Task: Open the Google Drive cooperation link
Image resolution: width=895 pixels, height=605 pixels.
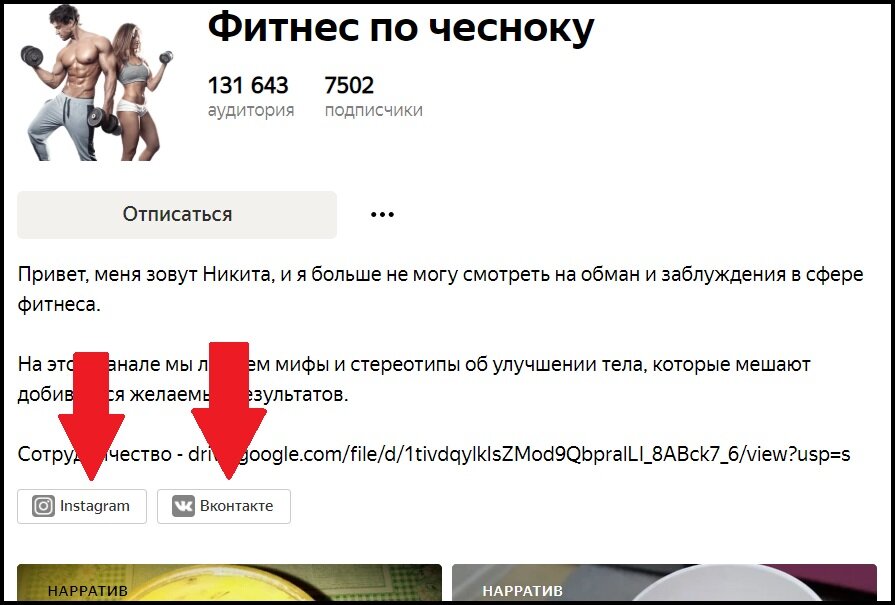Action: coord(519,454)
